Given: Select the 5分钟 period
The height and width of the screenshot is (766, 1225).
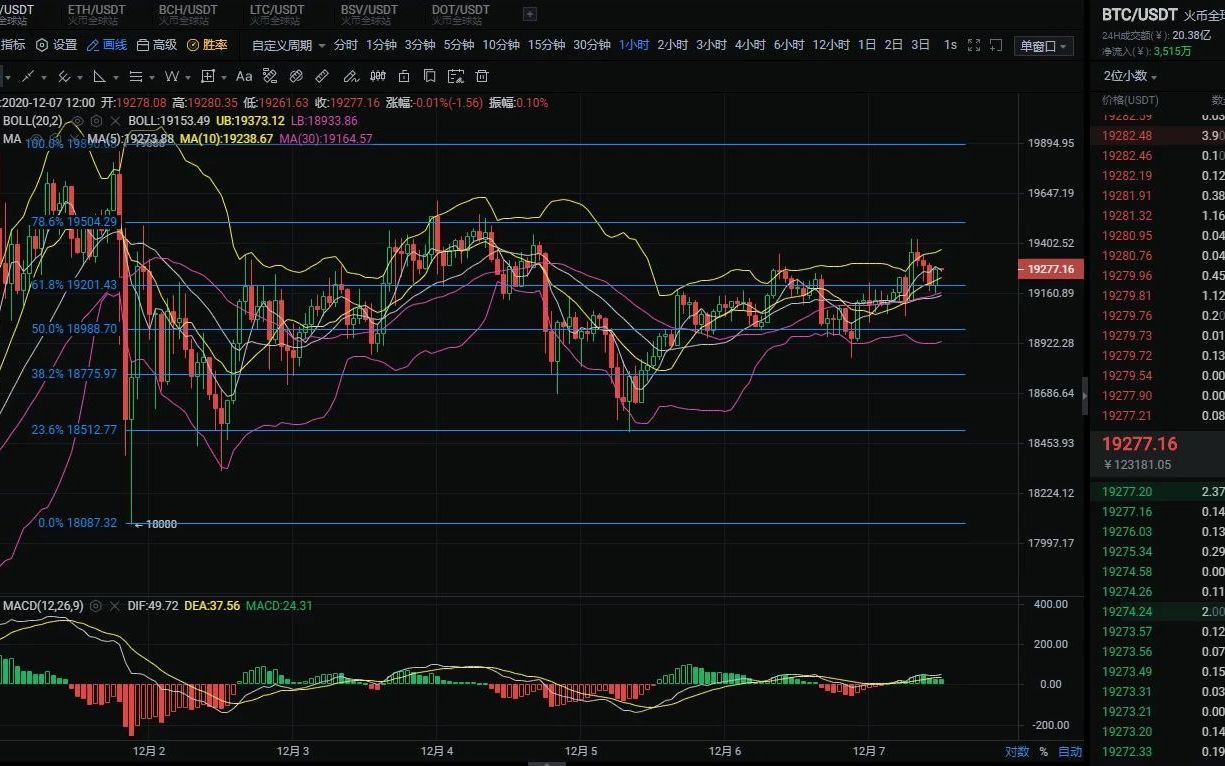Looking at the screenshot, I should (x=459, y=45).
